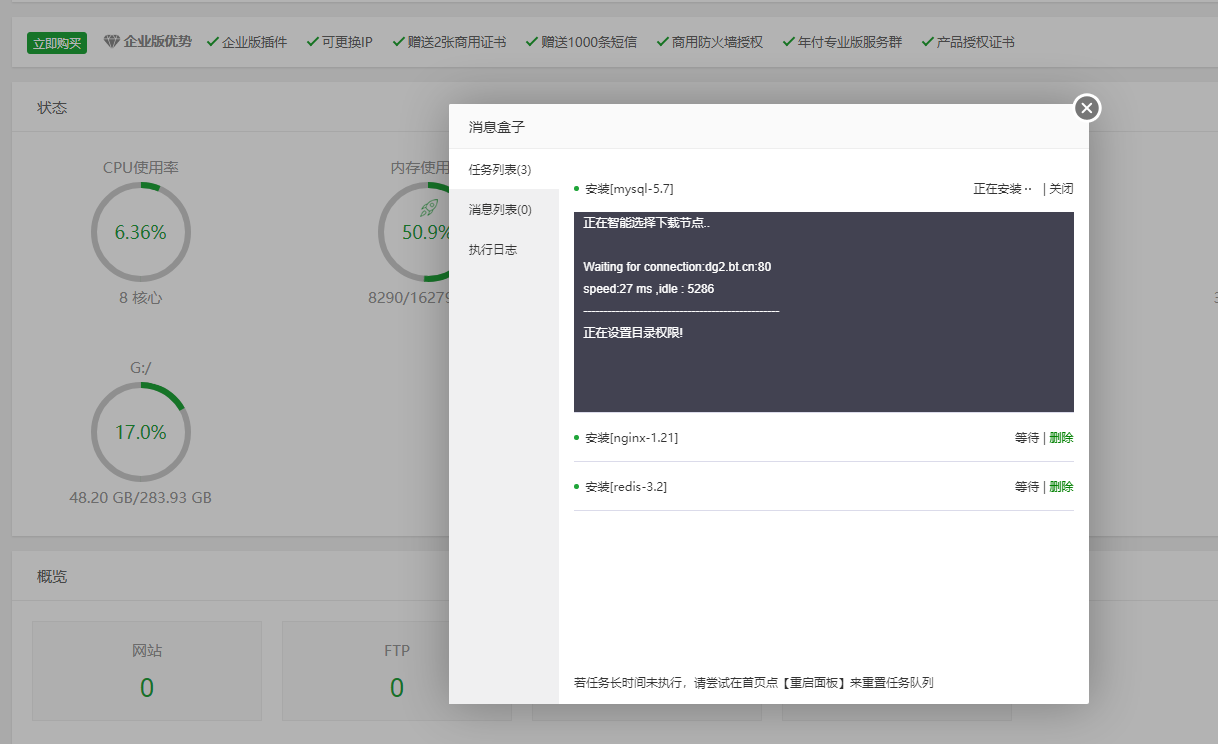1218x744 pixels.
Task: Select the 安装[redis-3.2] task row
Action: pyautogui.click(x=824, y=486)
